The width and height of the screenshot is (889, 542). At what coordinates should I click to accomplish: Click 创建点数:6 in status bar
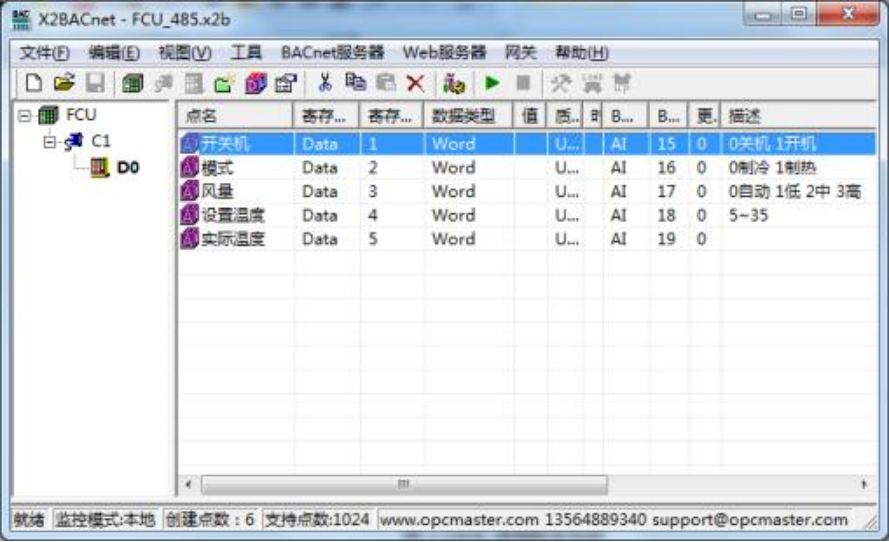coord(210,519)
